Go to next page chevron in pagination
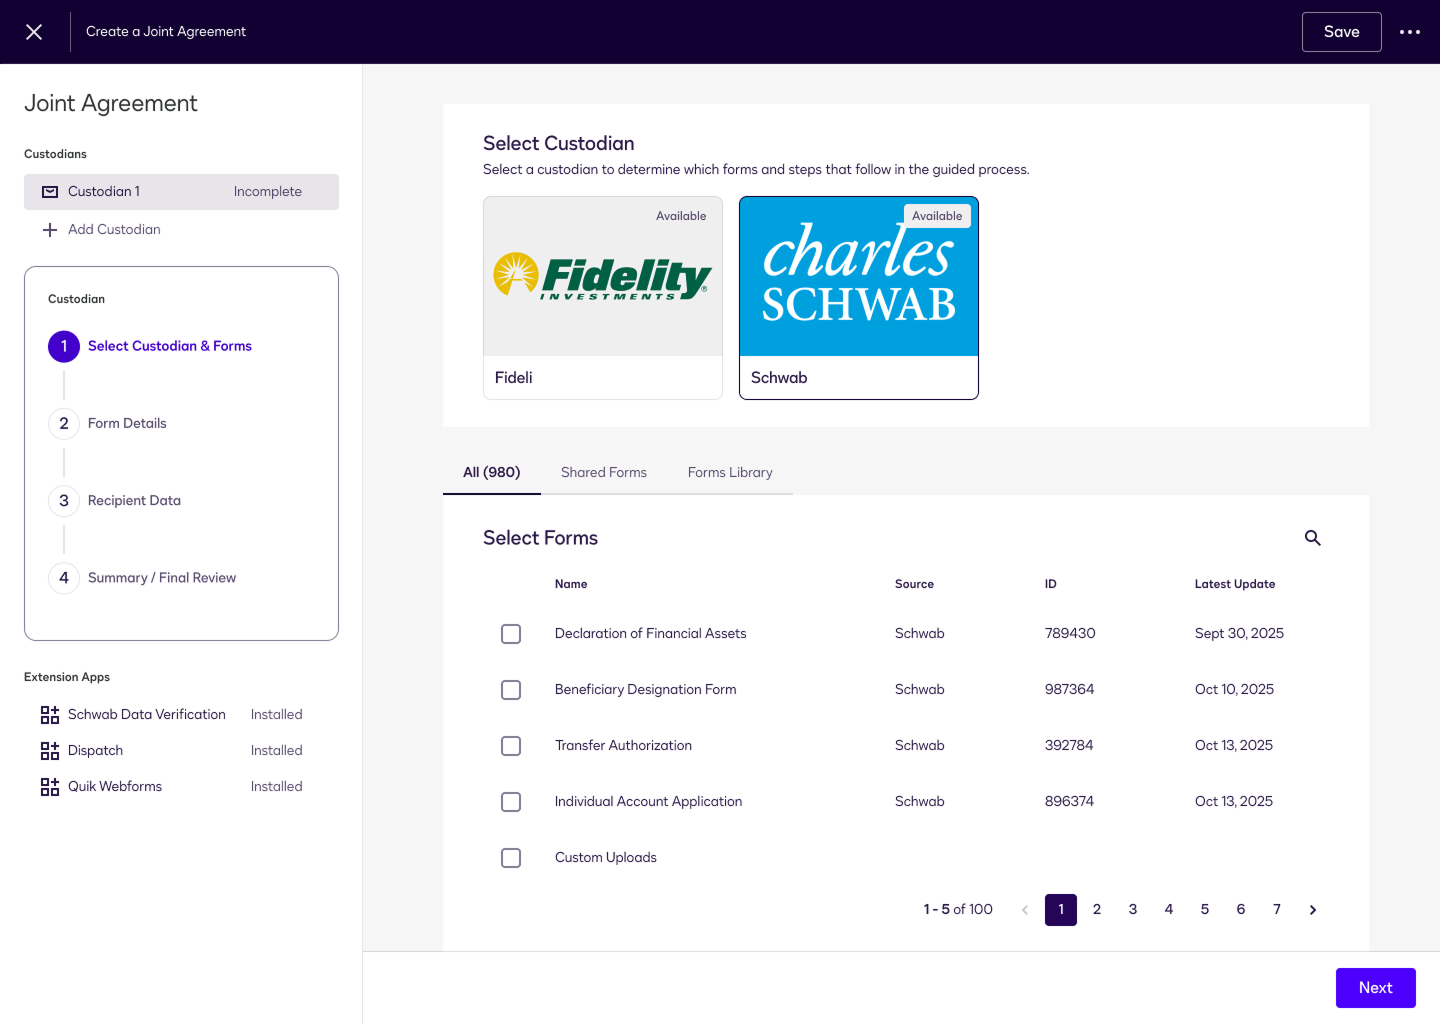Viewport: 1440px width, 1024px height. coord(1313,910)
